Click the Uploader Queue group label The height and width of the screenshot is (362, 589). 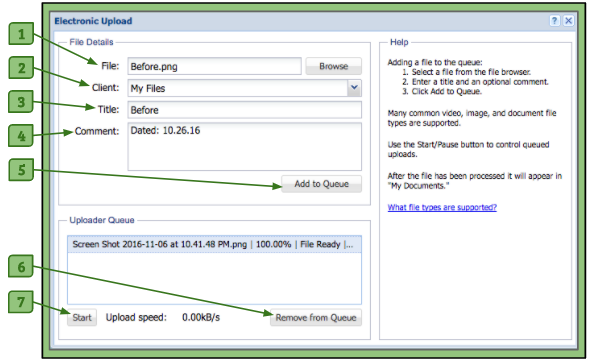tap(102, 220)
